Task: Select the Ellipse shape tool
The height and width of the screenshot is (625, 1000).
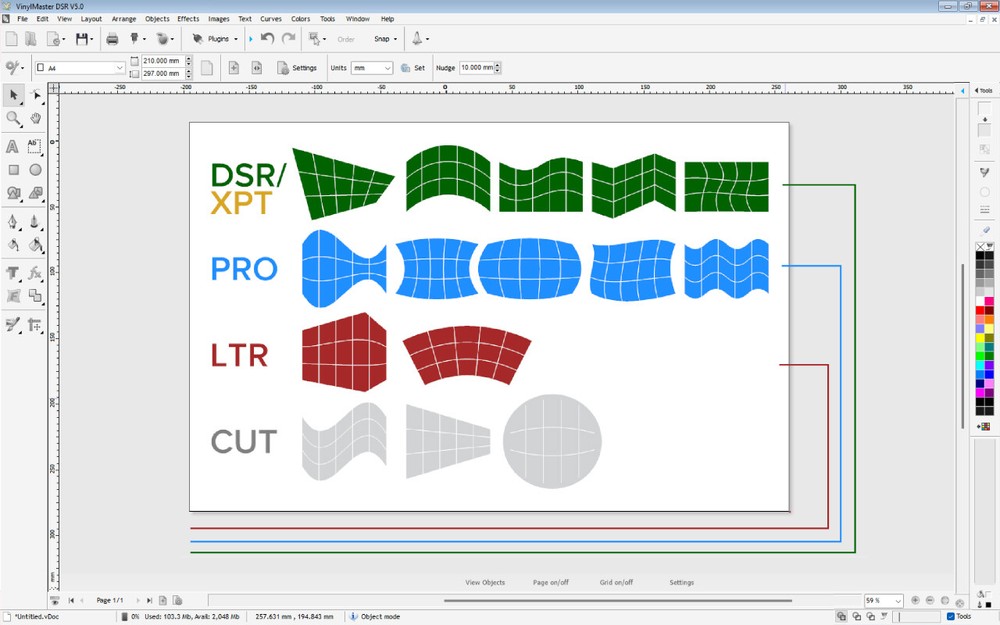Action: tap(36, 170)
